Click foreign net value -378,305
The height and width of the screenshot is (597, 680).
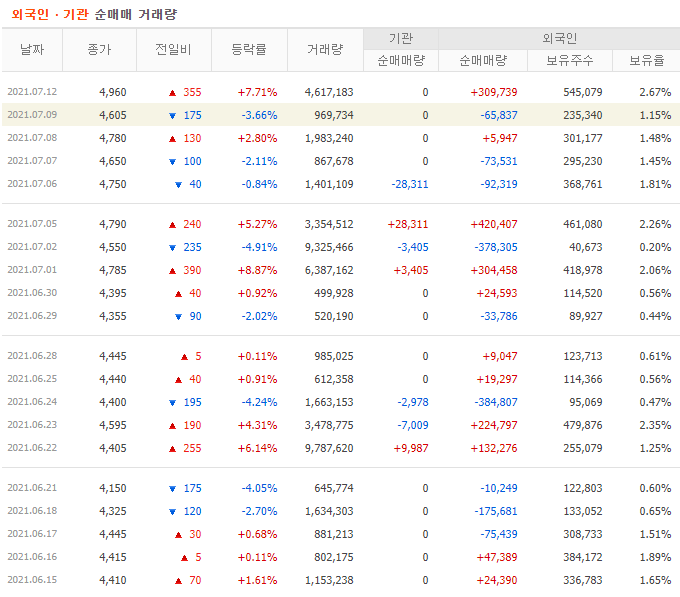point(496,247)
